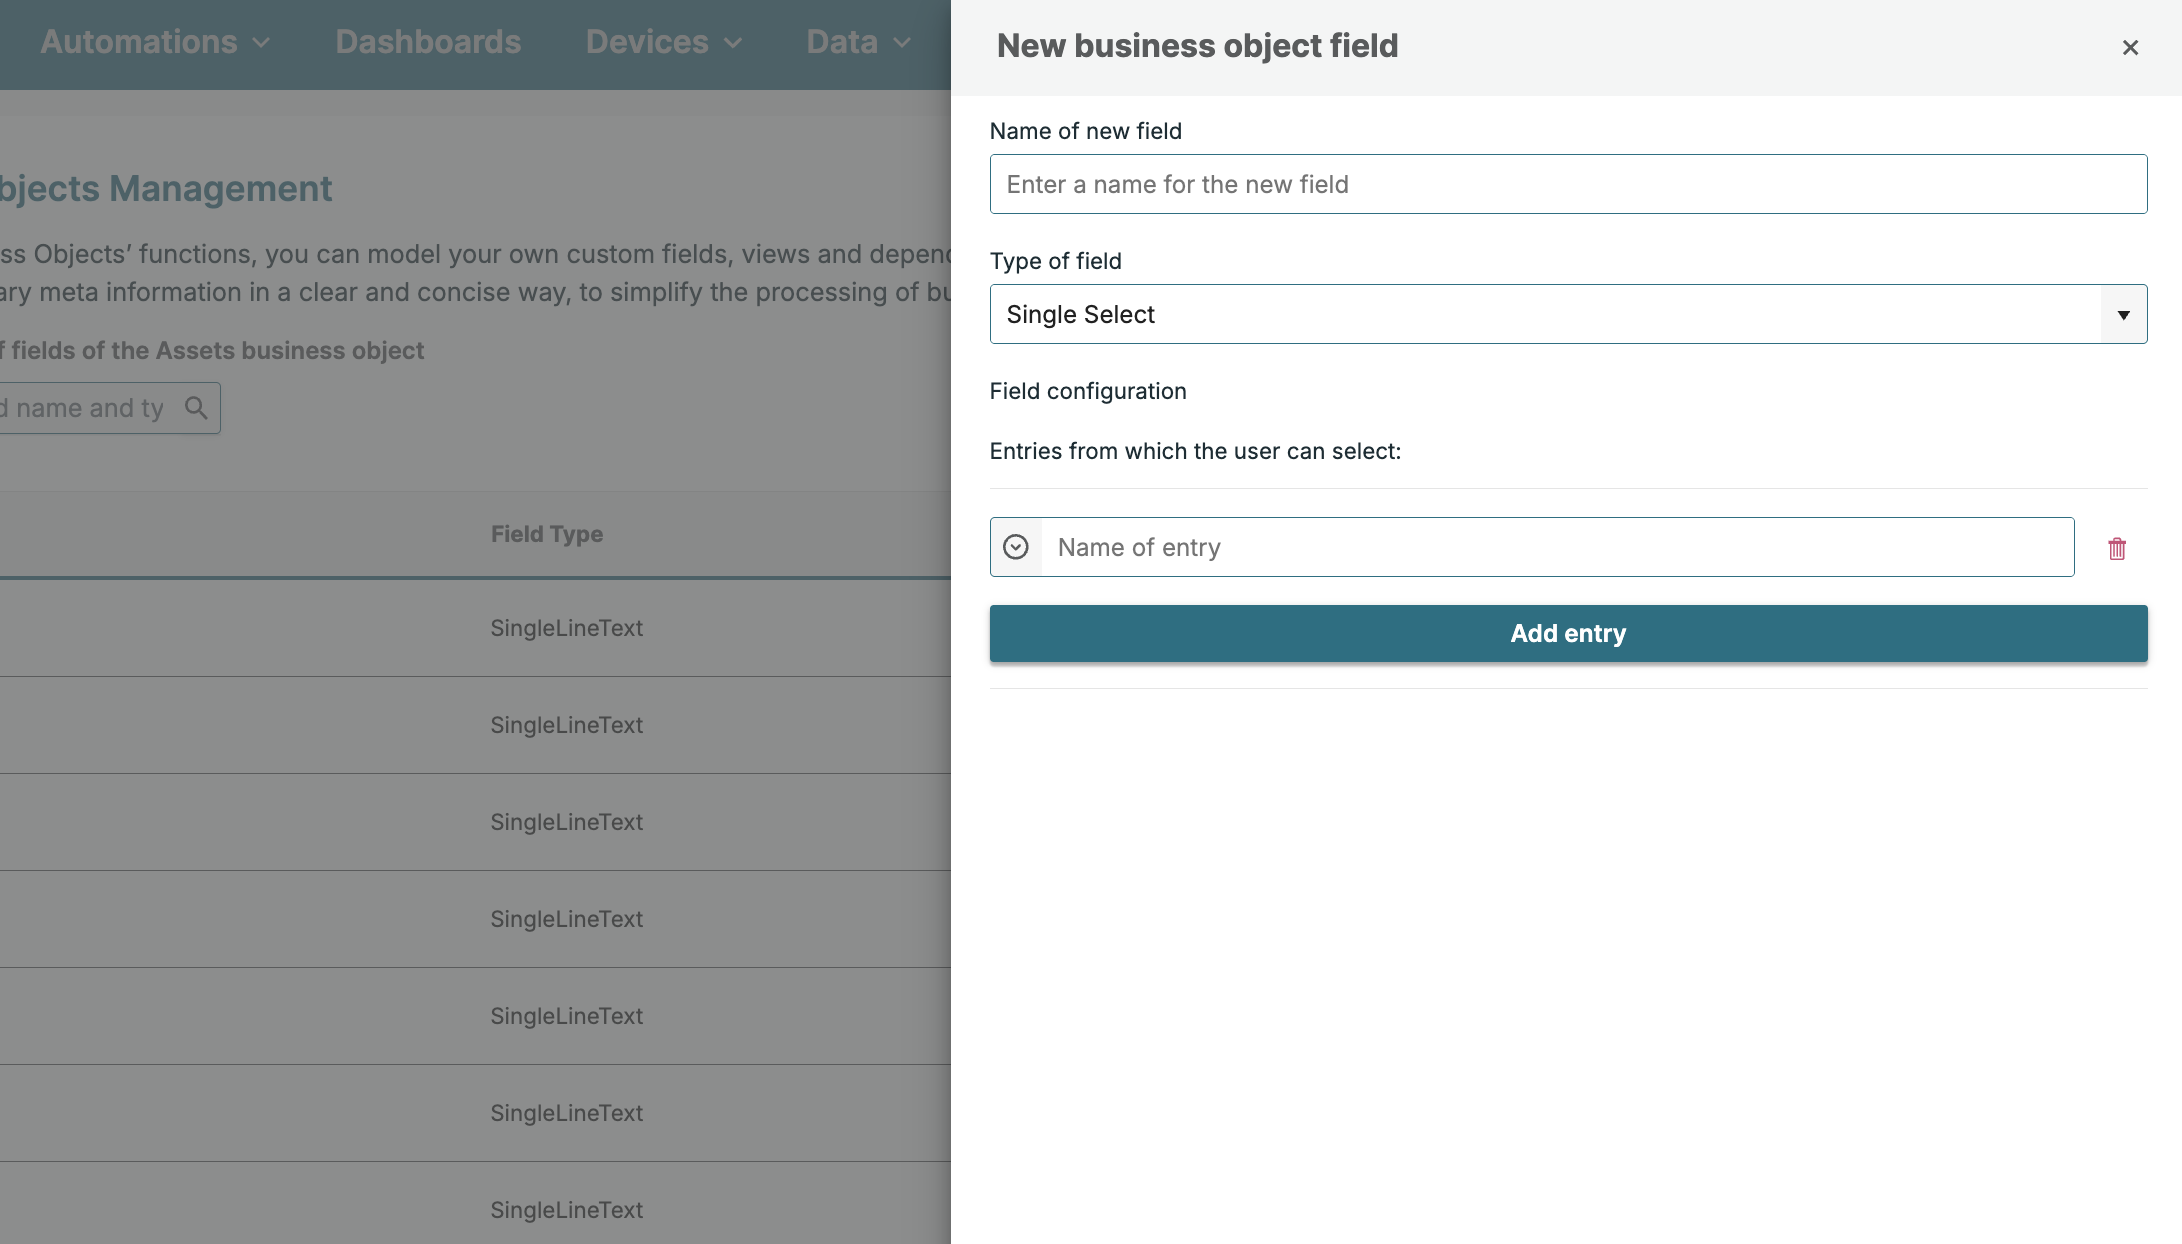
Task: Click the chevron next to Data
Action: [902, 43]
